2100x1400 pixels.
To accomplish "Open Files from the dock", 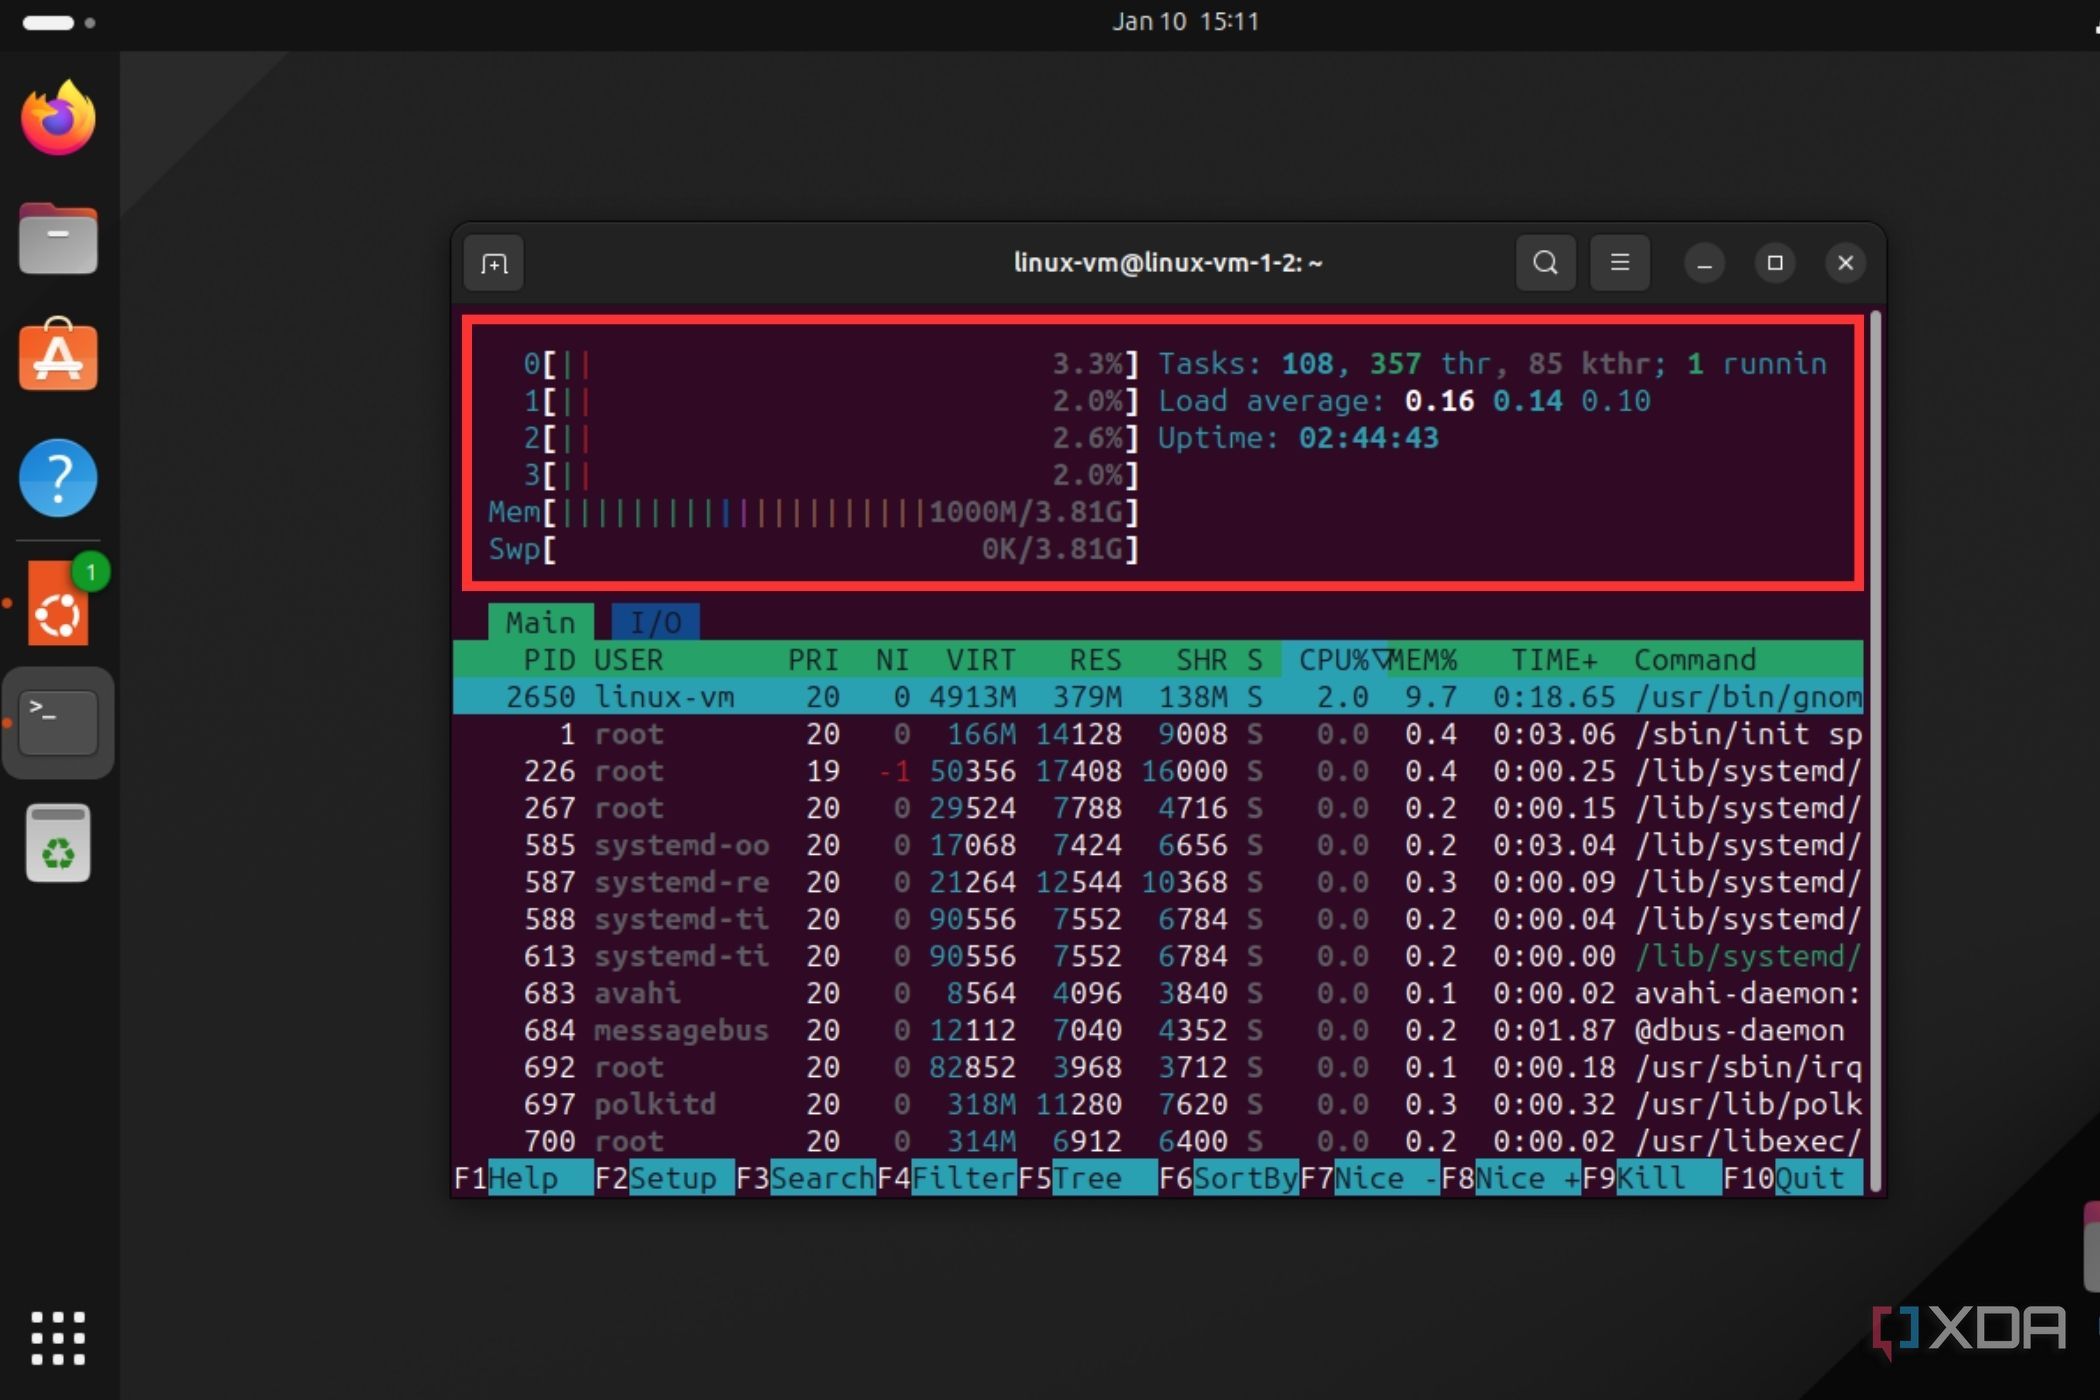I will pyautogui.click(x=58, y=238).
